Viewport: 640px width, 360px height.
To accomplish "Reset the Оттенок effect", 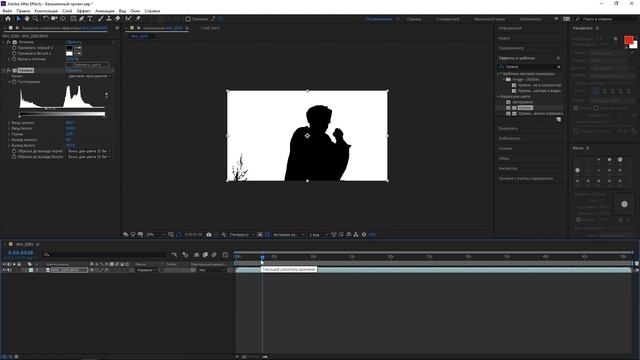I will point(73,42).
